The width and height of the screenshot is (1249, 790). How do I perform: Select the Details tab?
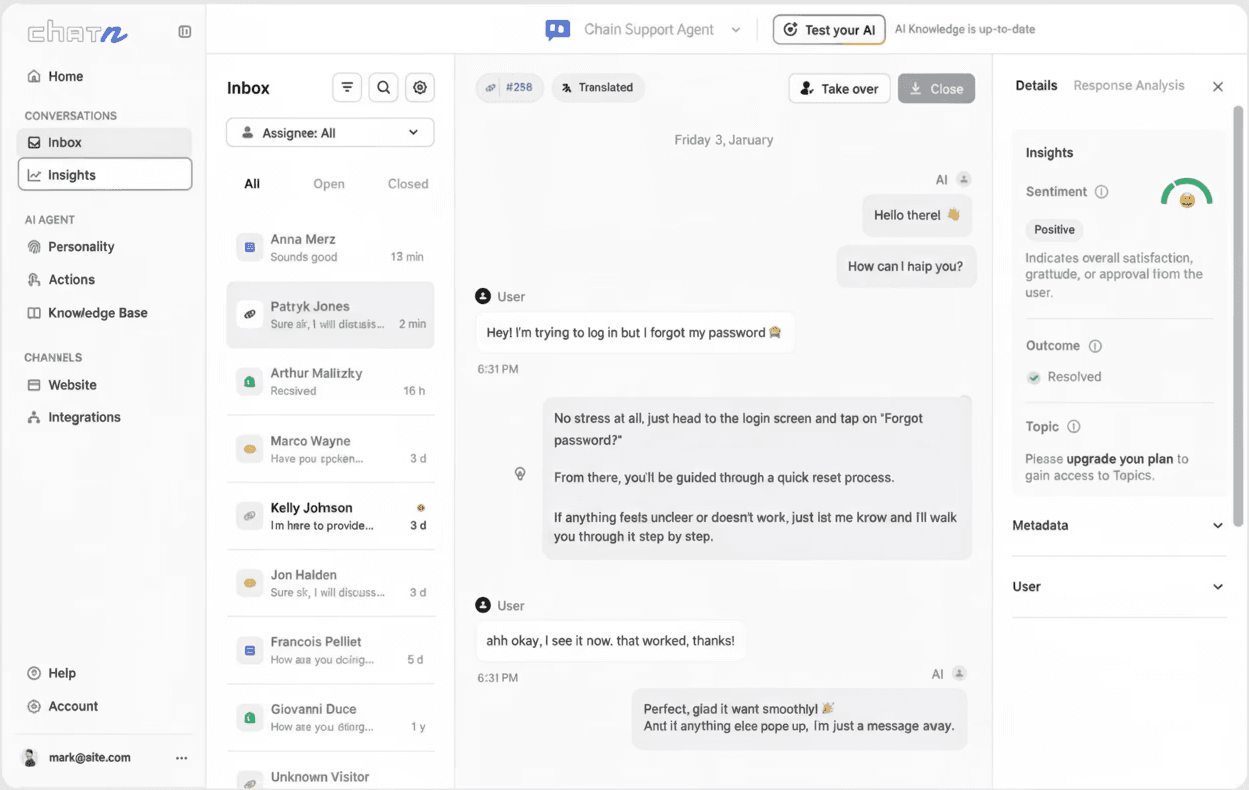tap(1036, 86)
